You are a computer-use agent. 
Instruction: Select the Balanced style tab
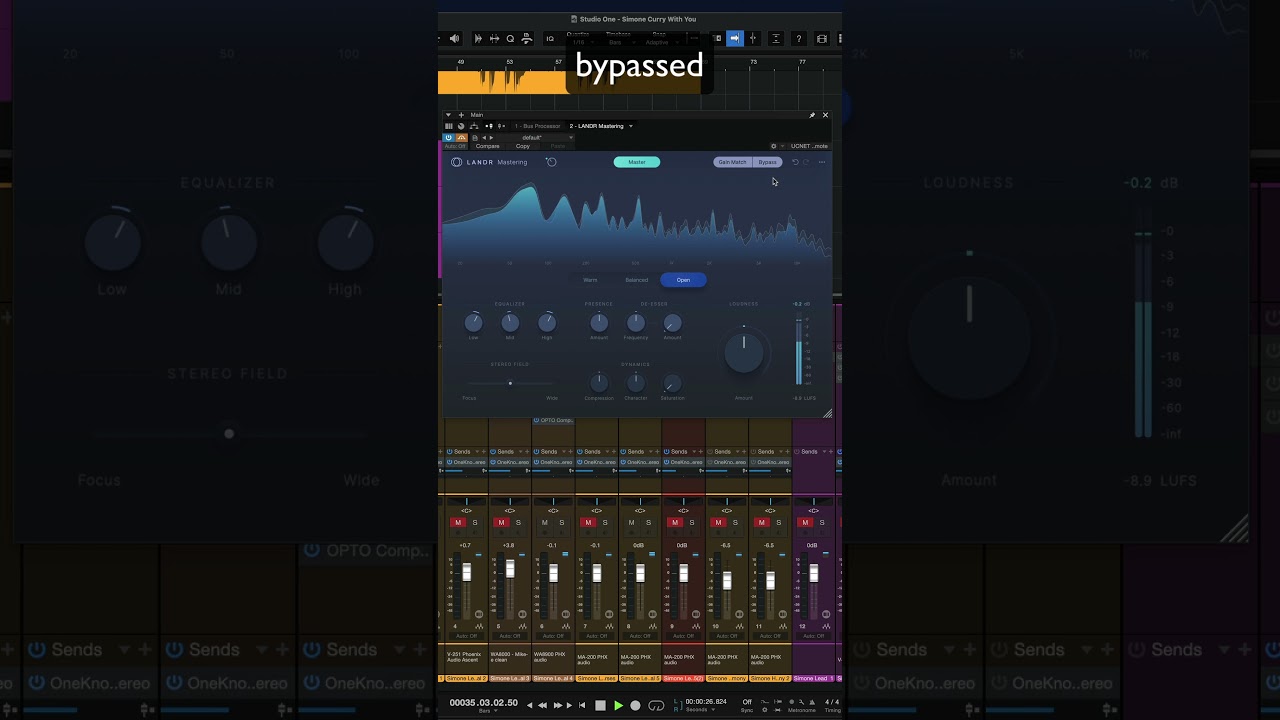point(637,280)
